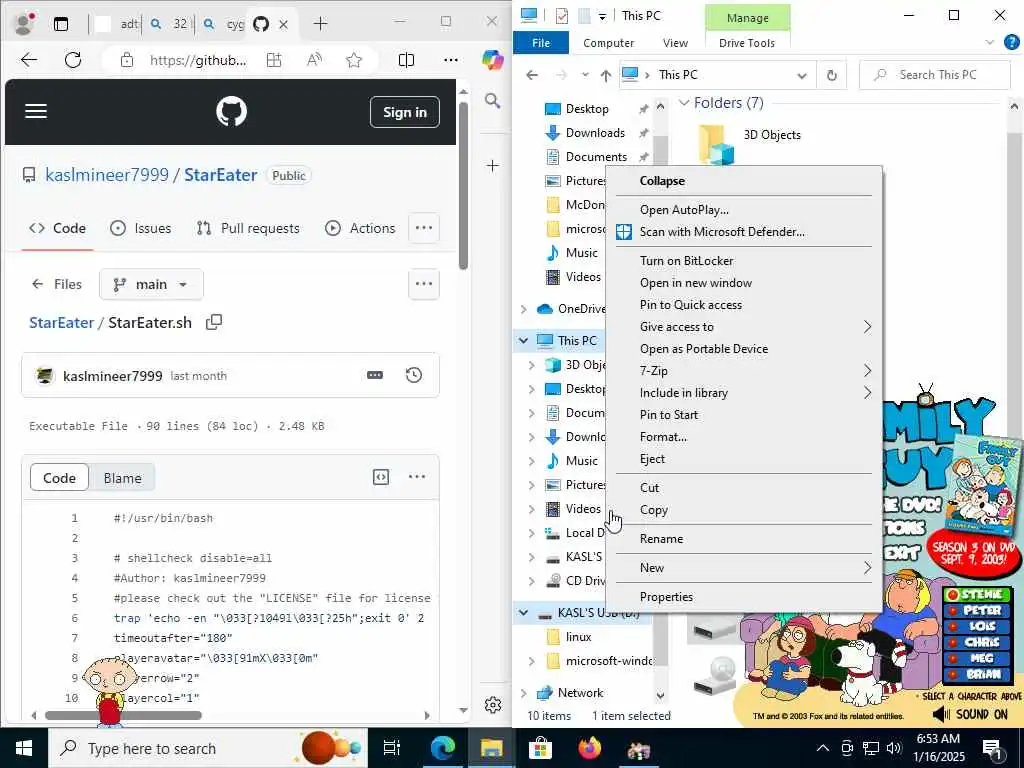Open the code view options ellipsis
The width and height of the screenshot is (1024, 768).
[417, 477]
